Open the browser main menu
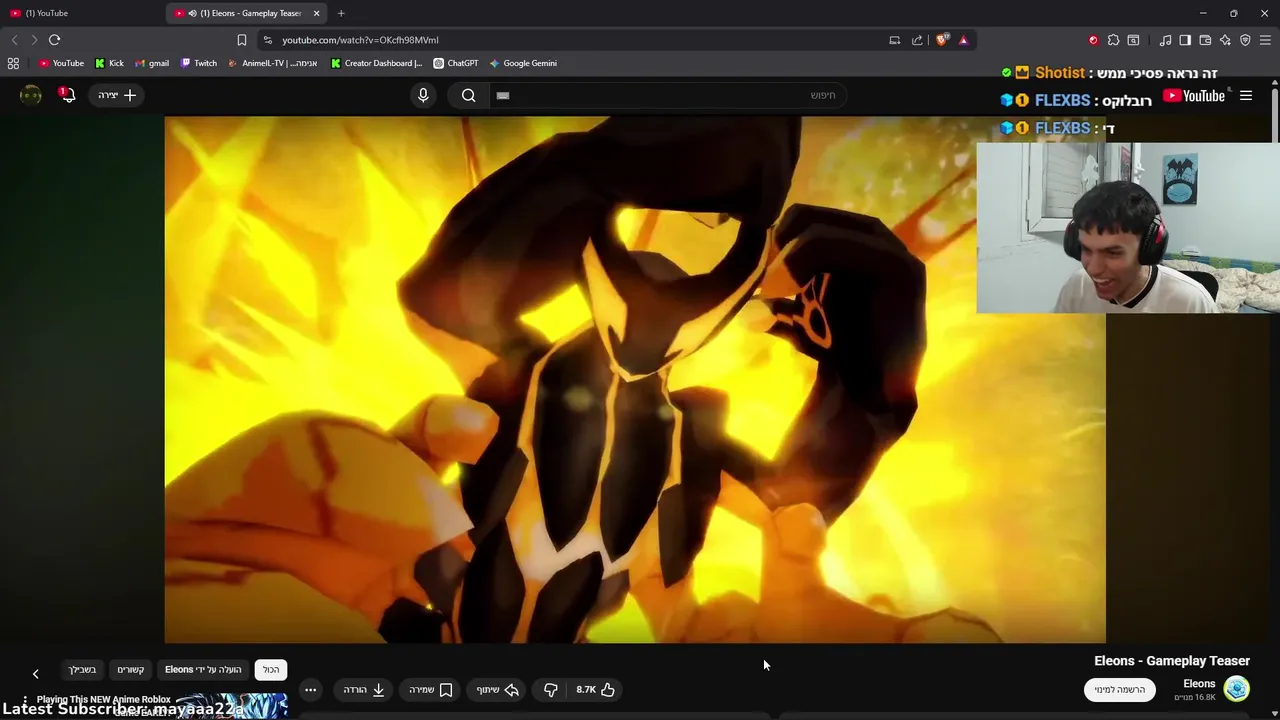 point(1266,40)
